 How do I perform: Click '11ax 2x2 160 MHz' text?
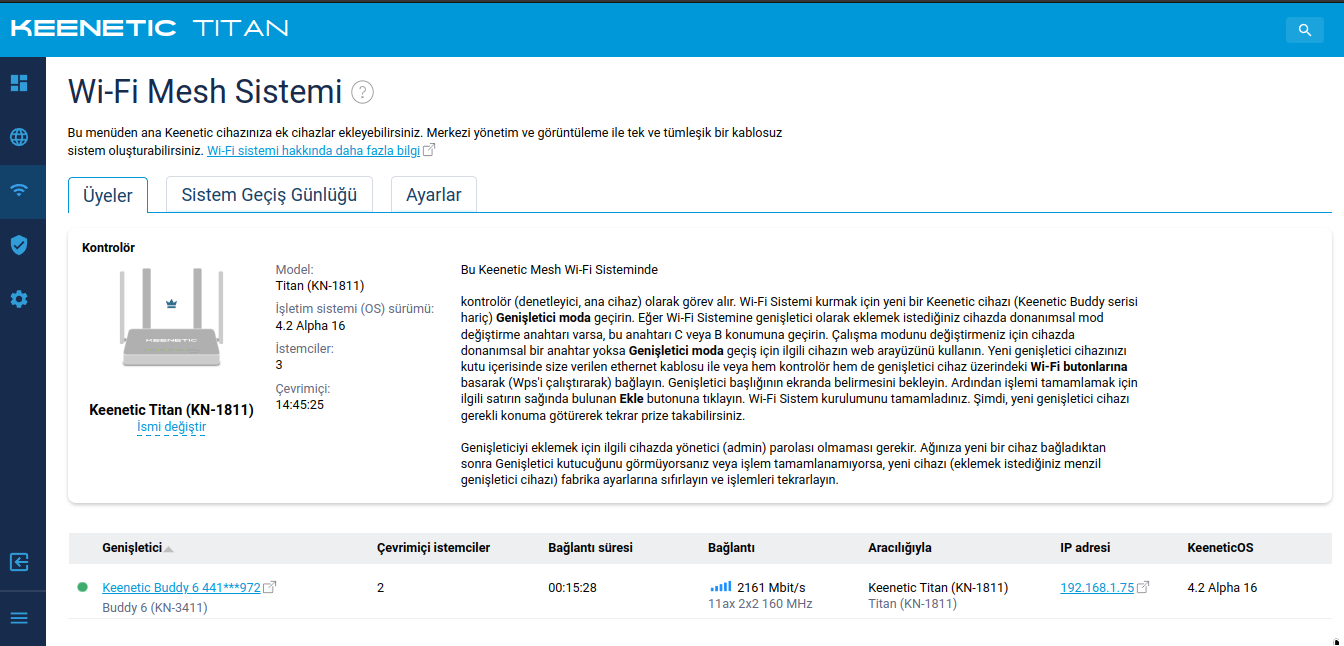(x=760, y=604)
